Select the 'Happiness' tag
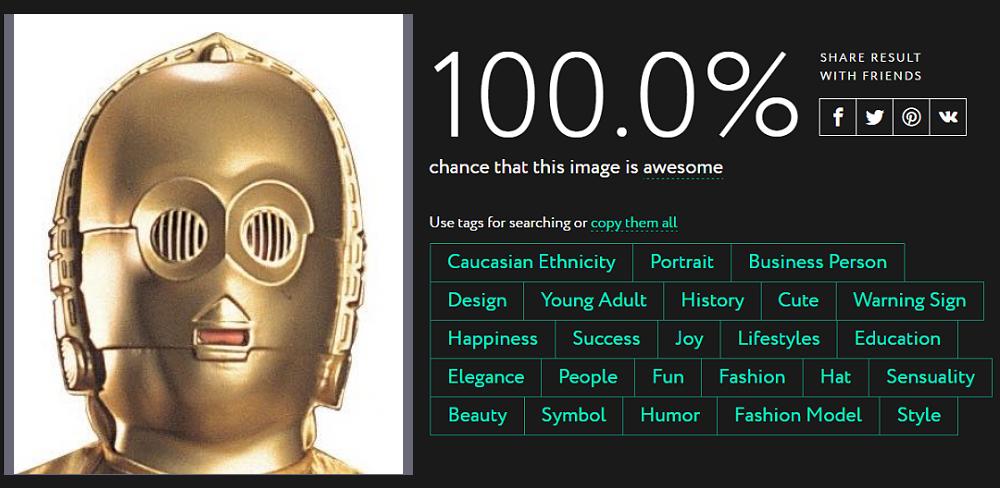The image size is (1000, 488). [492, 338]
